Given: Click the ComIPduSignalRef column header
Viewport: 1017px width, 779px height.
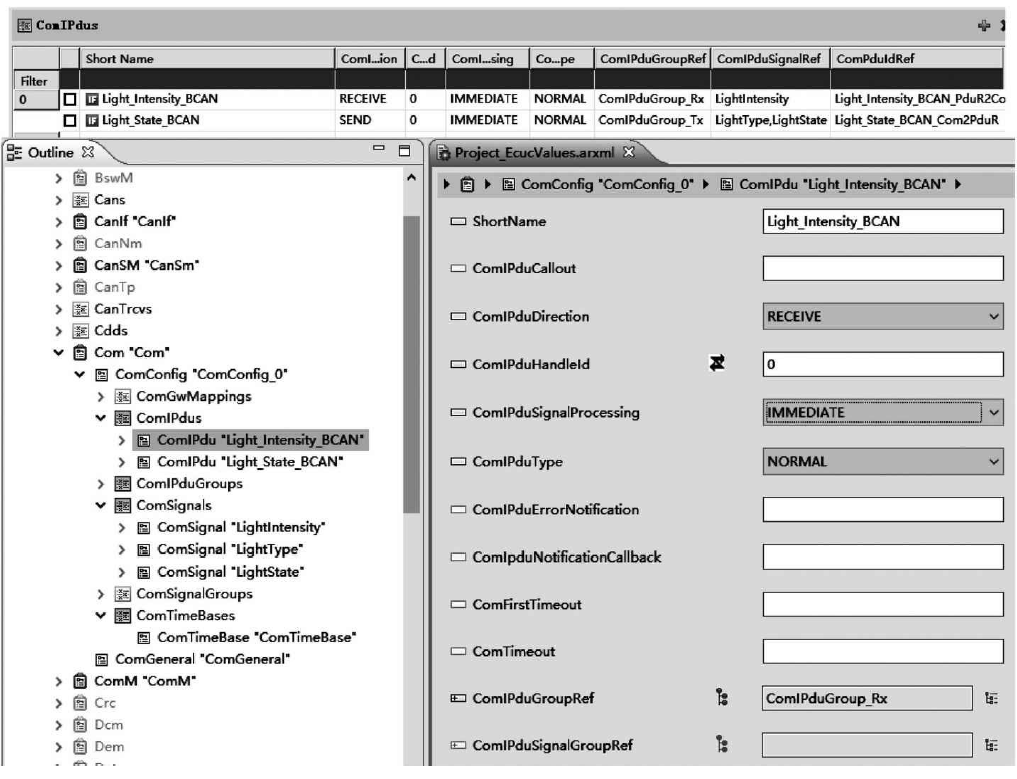Looking at the screenshot, I should 771,58.
